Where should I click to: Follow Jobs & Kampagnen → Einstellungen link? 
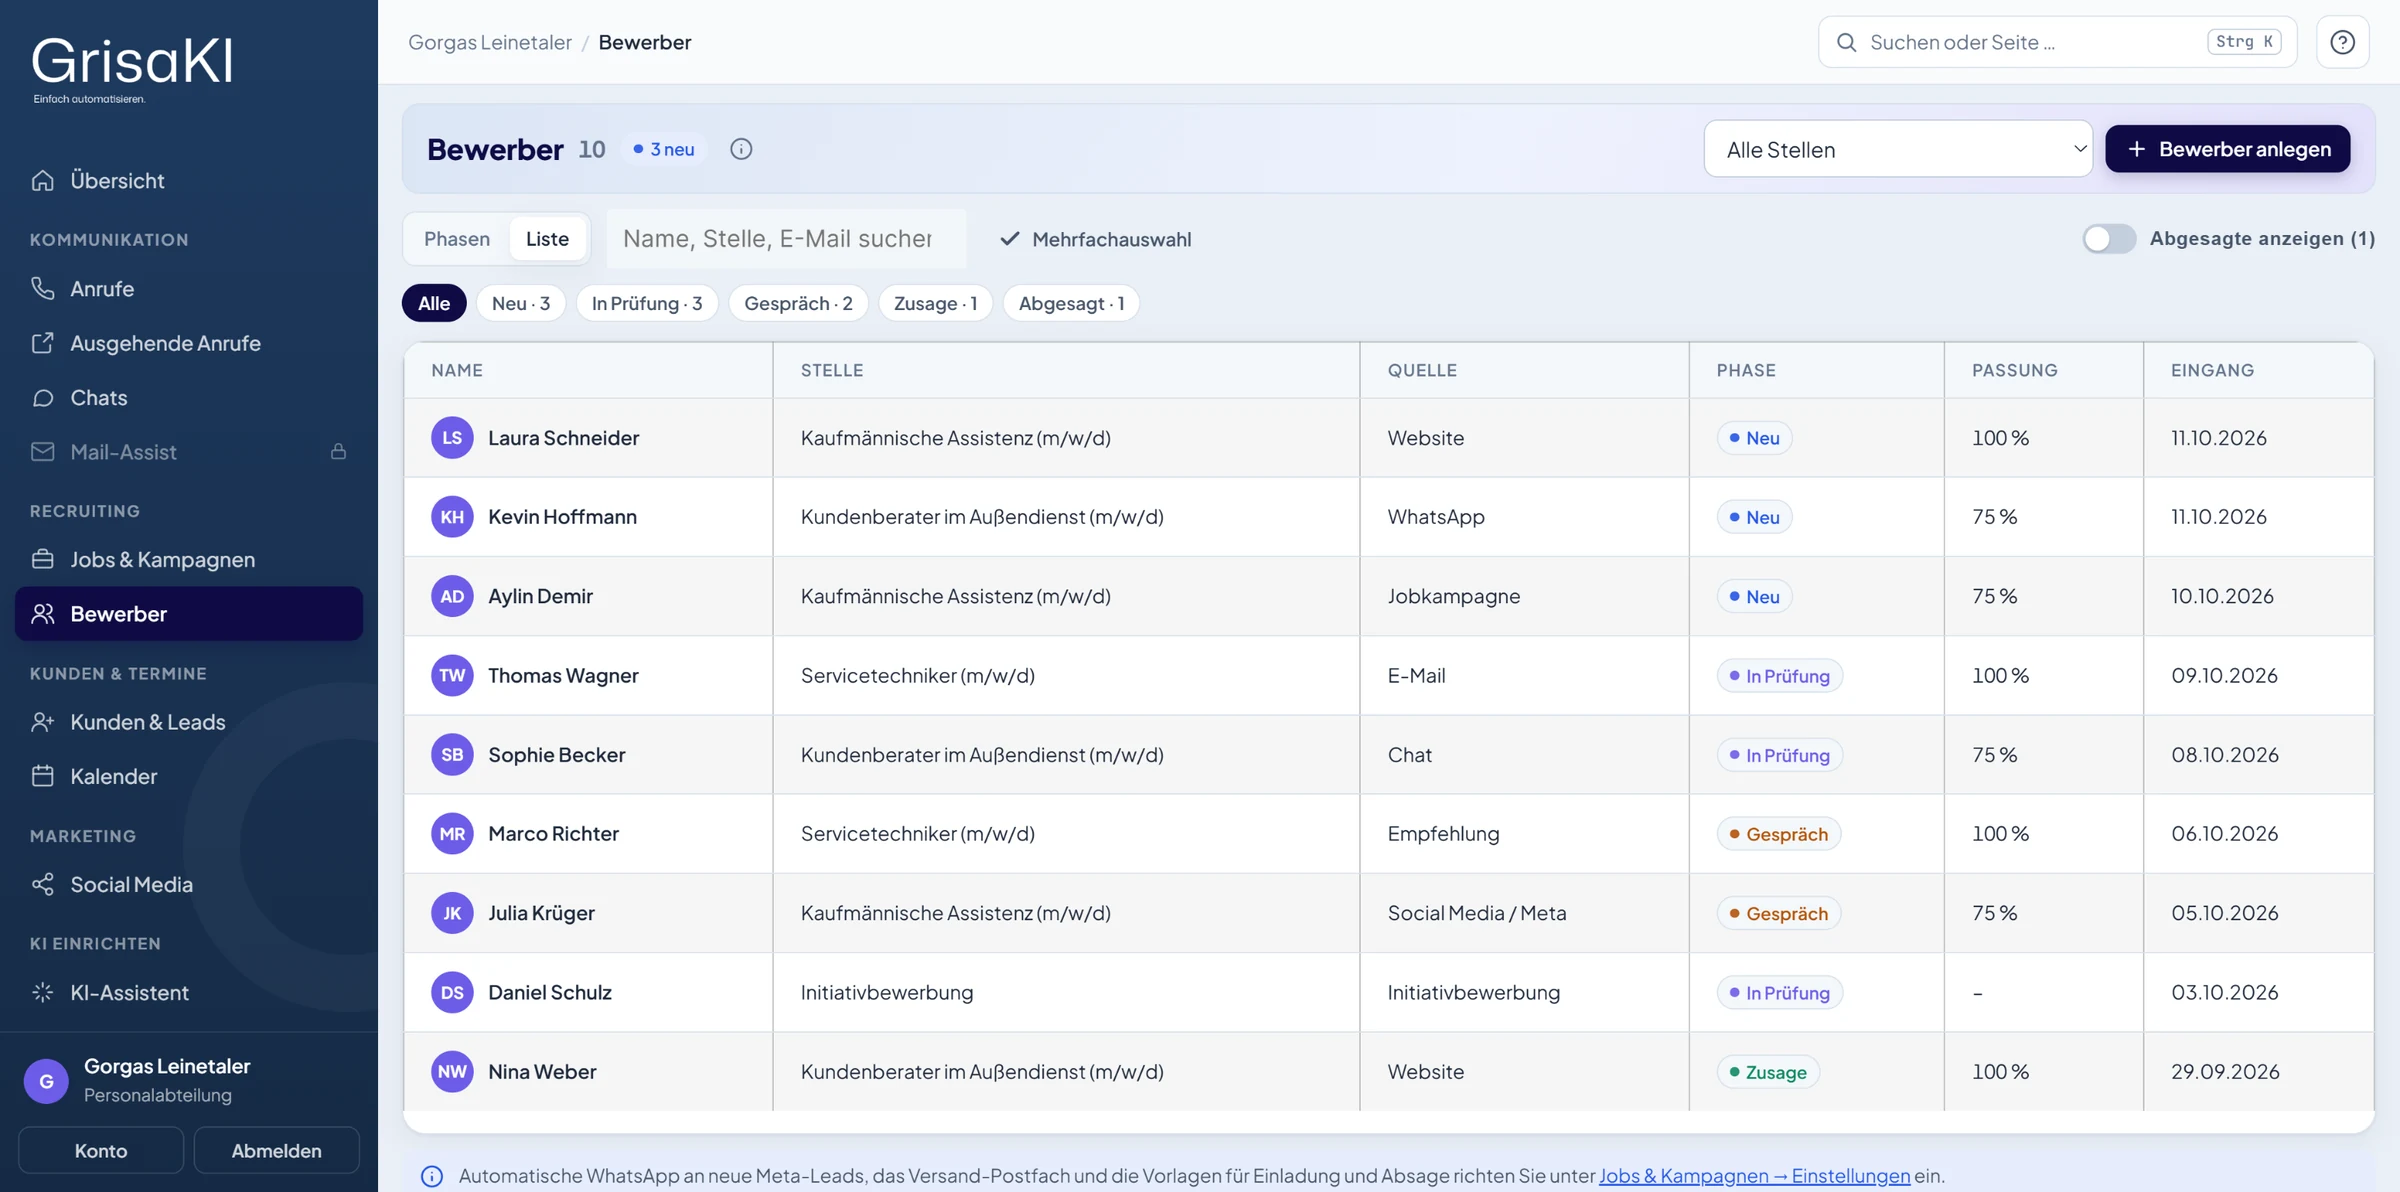(1754, 1176)
